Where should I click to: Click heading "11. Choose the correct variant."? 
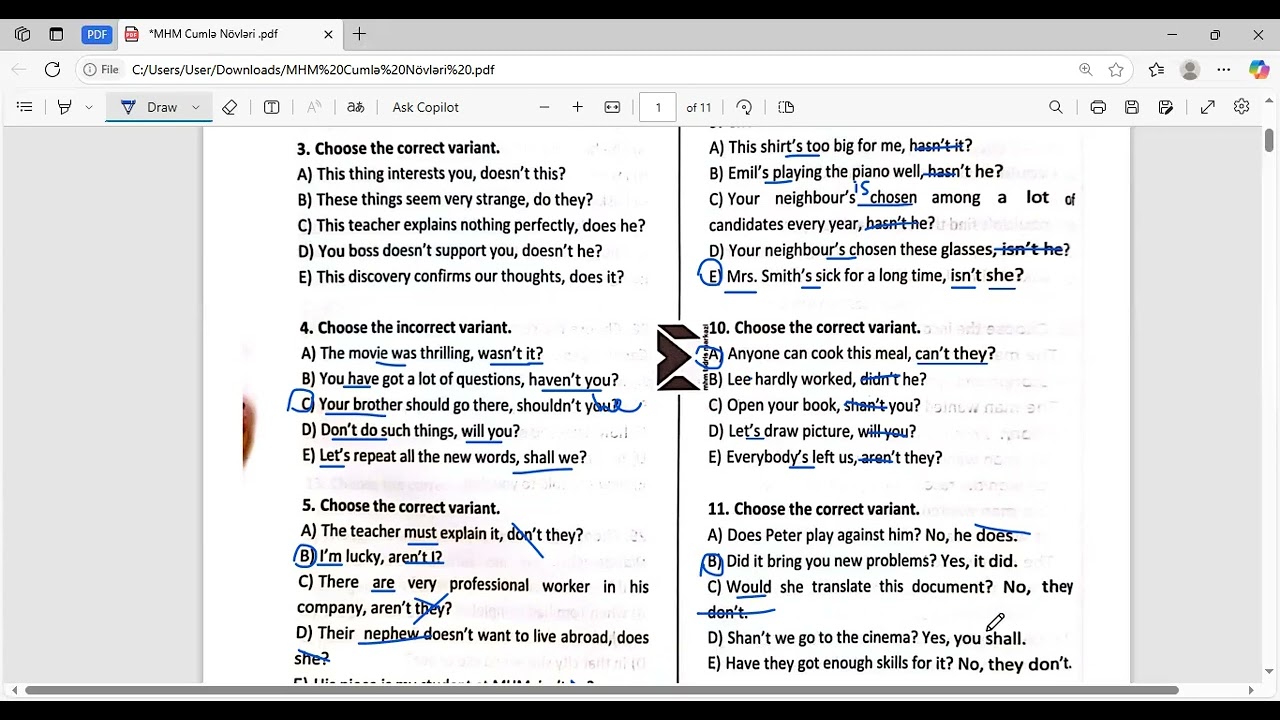point(813,509)
